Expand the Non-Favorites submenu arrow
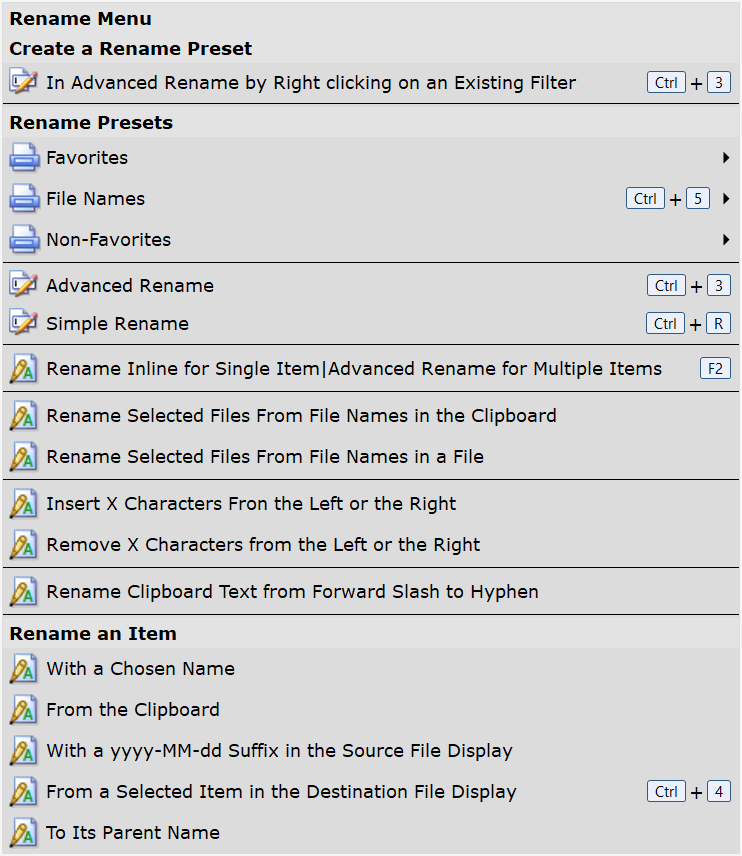742x856 pixels. pos(726,240)
